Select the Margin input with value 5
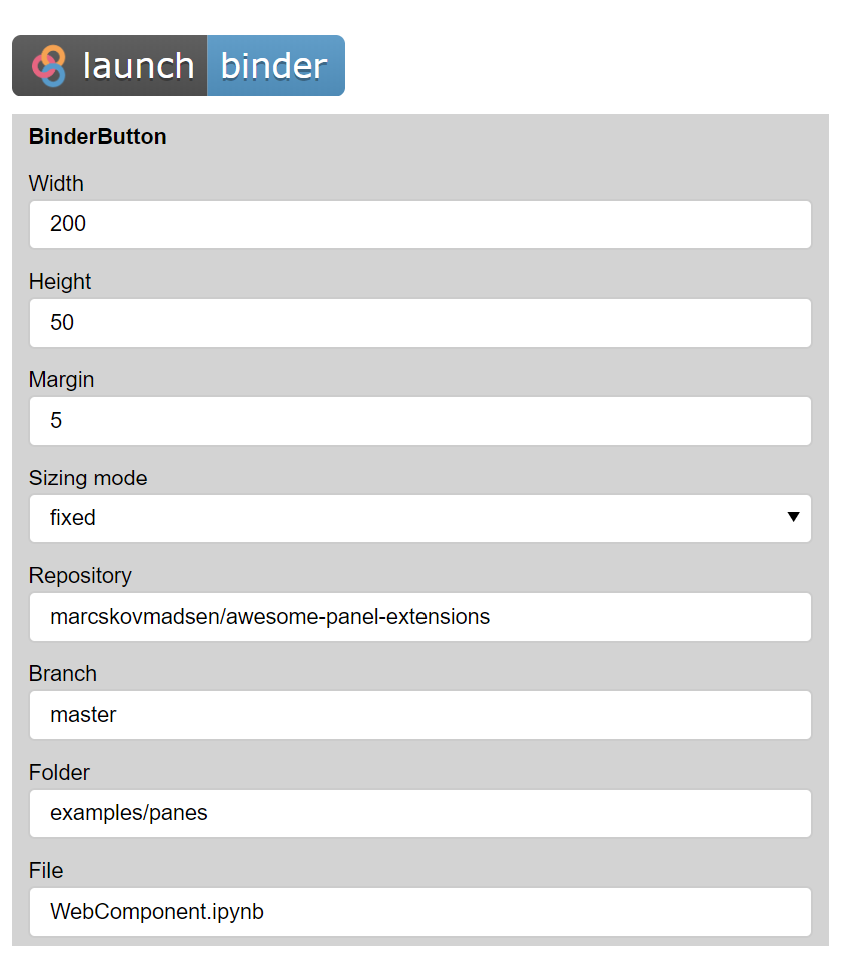The height and width of the screenshot is (965, 845). 420,420
